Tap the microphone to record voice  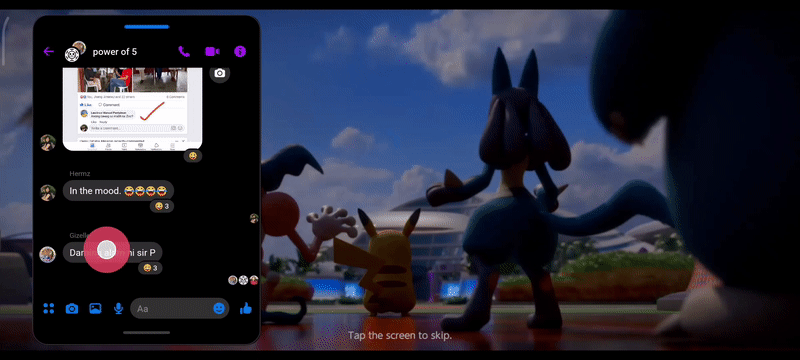(x=118, y=308)
